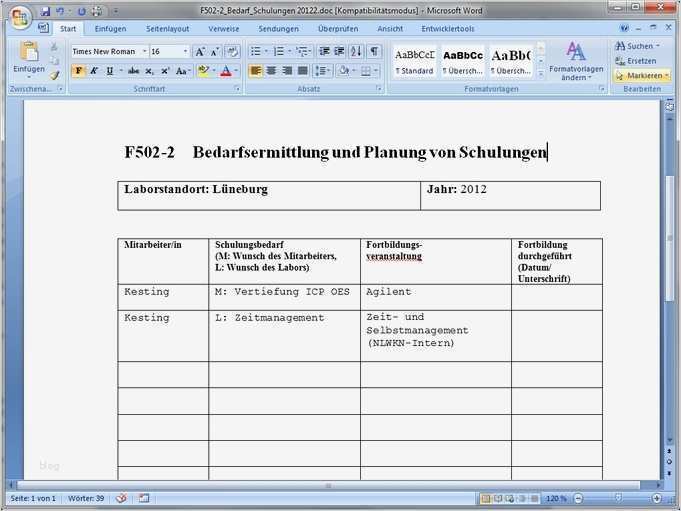Apply the first Übersch... heading style
Image resolution: width=681 pixels, height=511 pixels.
[463, 62]
